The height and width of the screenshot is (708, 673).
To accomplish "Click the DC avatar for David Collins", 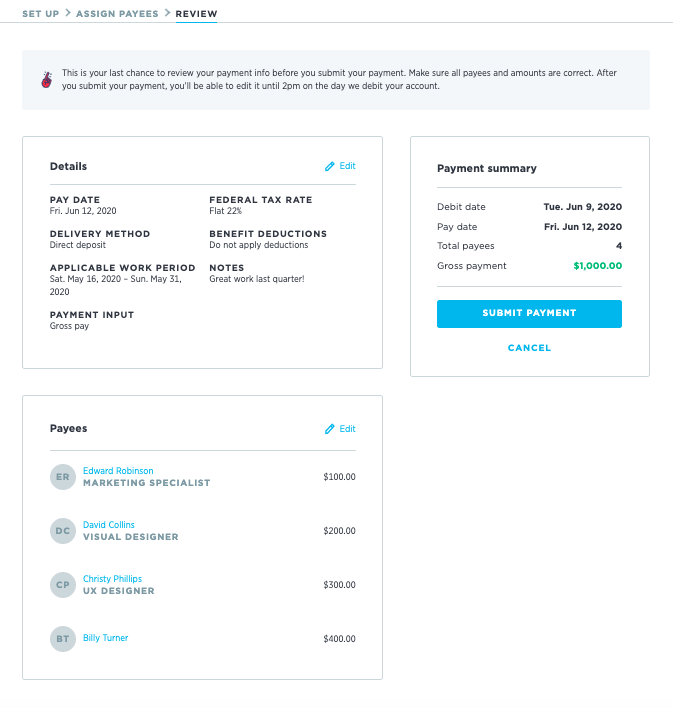I will click(63, 531).
